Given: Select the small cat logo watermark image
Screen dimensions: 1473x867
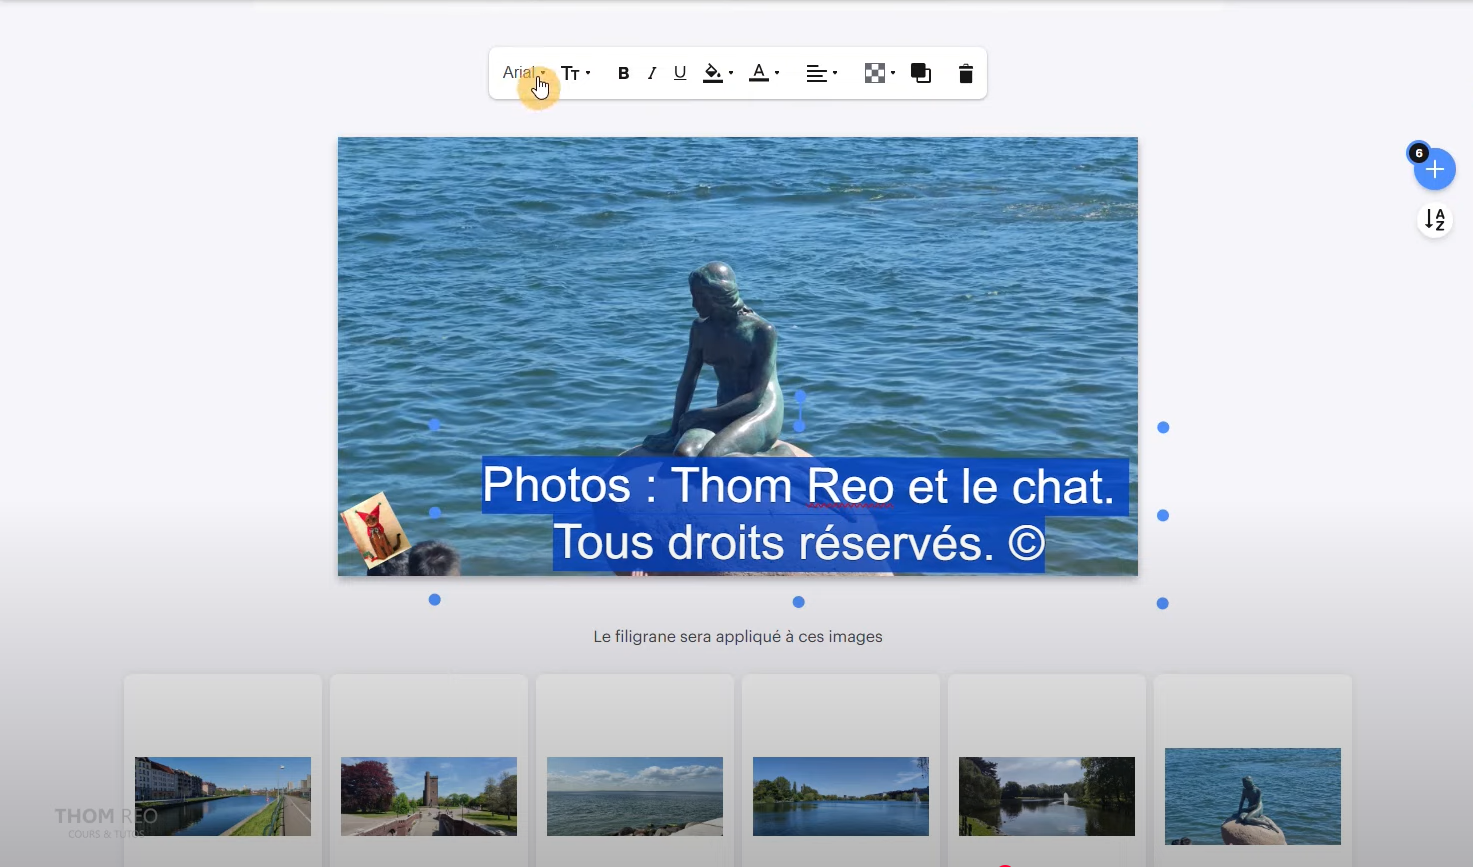Looking at the screenshot, I should (x=376, y=530).
